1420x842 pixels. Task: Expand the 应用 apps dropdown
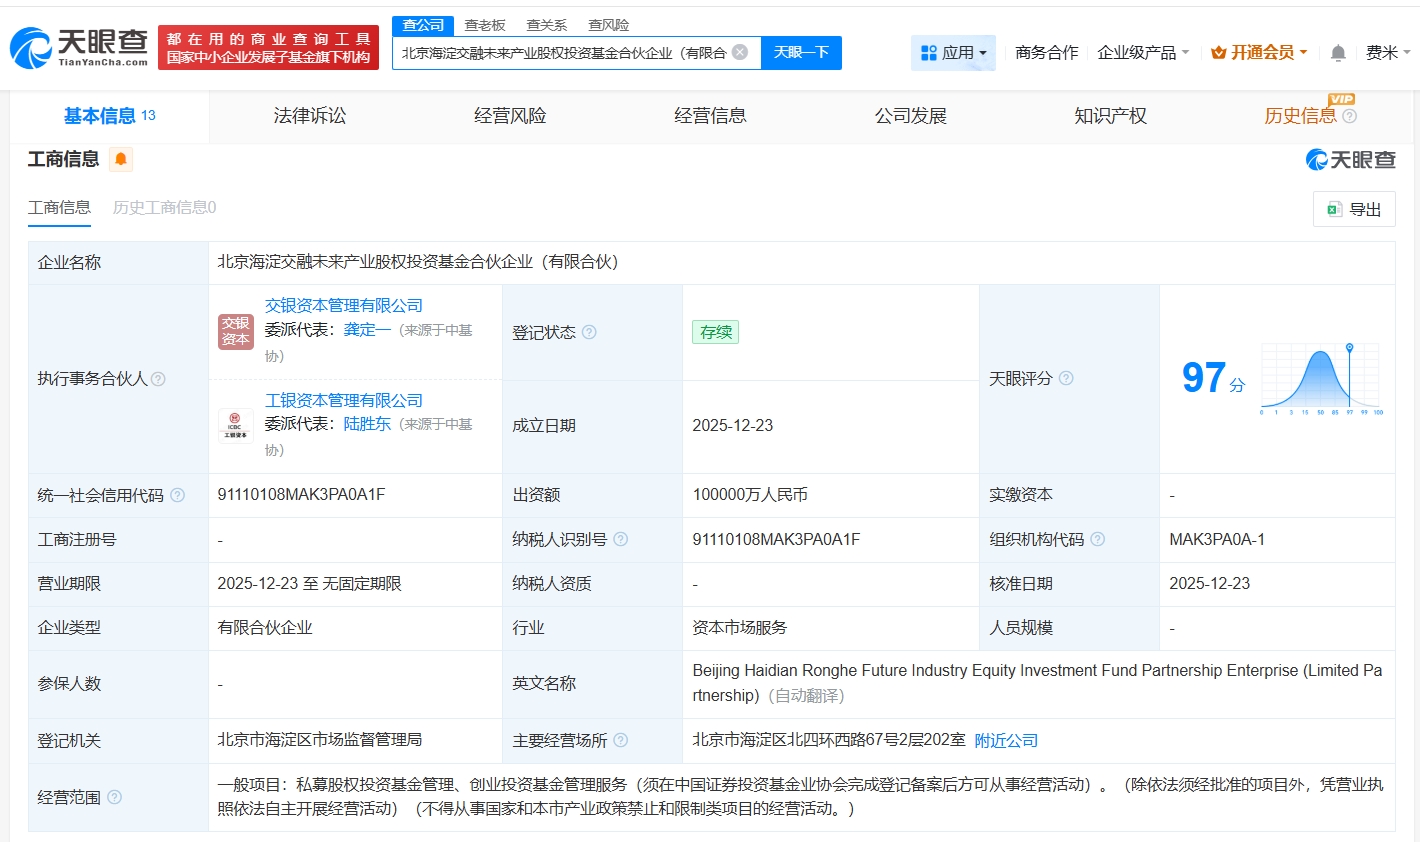coord(953,52)
